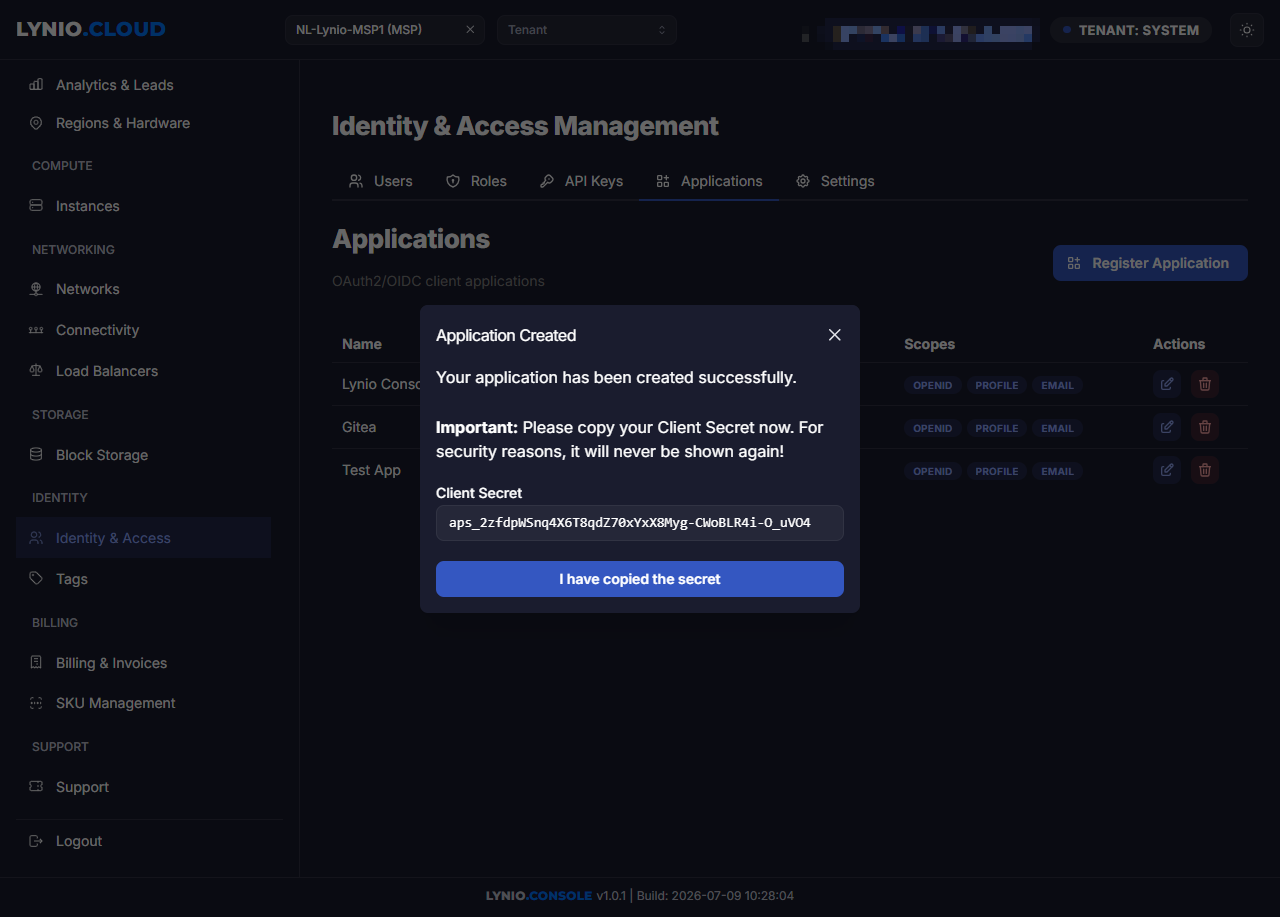
Task: Click the Tags icon in sidebar
Action: pyautogui.click(x=36, y=578)
